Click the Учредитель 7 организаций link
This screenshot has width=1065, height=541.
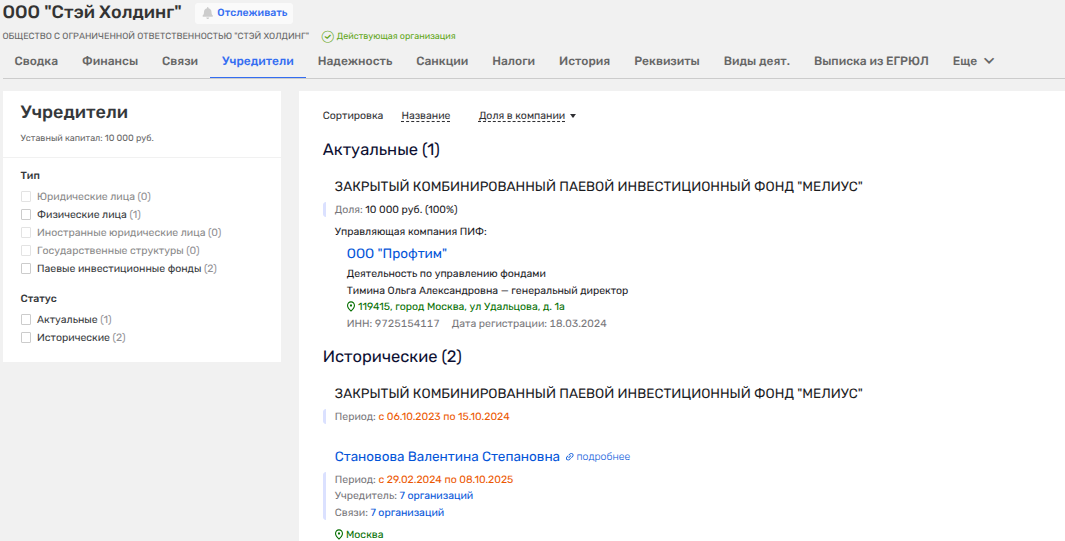[x=436, y=496]
